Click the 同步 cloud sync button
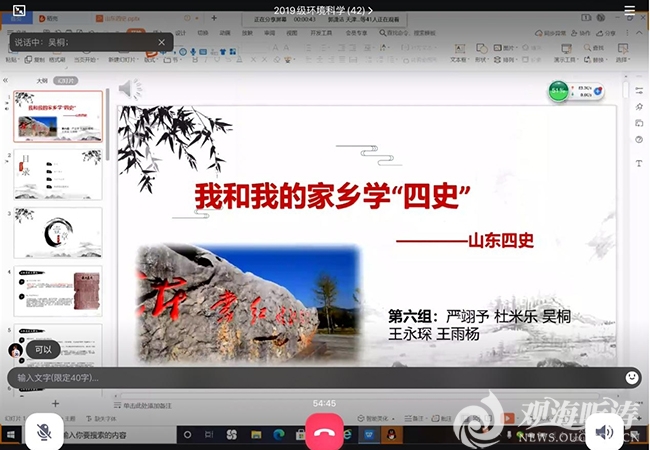650x450 pixels. point(550,33)
